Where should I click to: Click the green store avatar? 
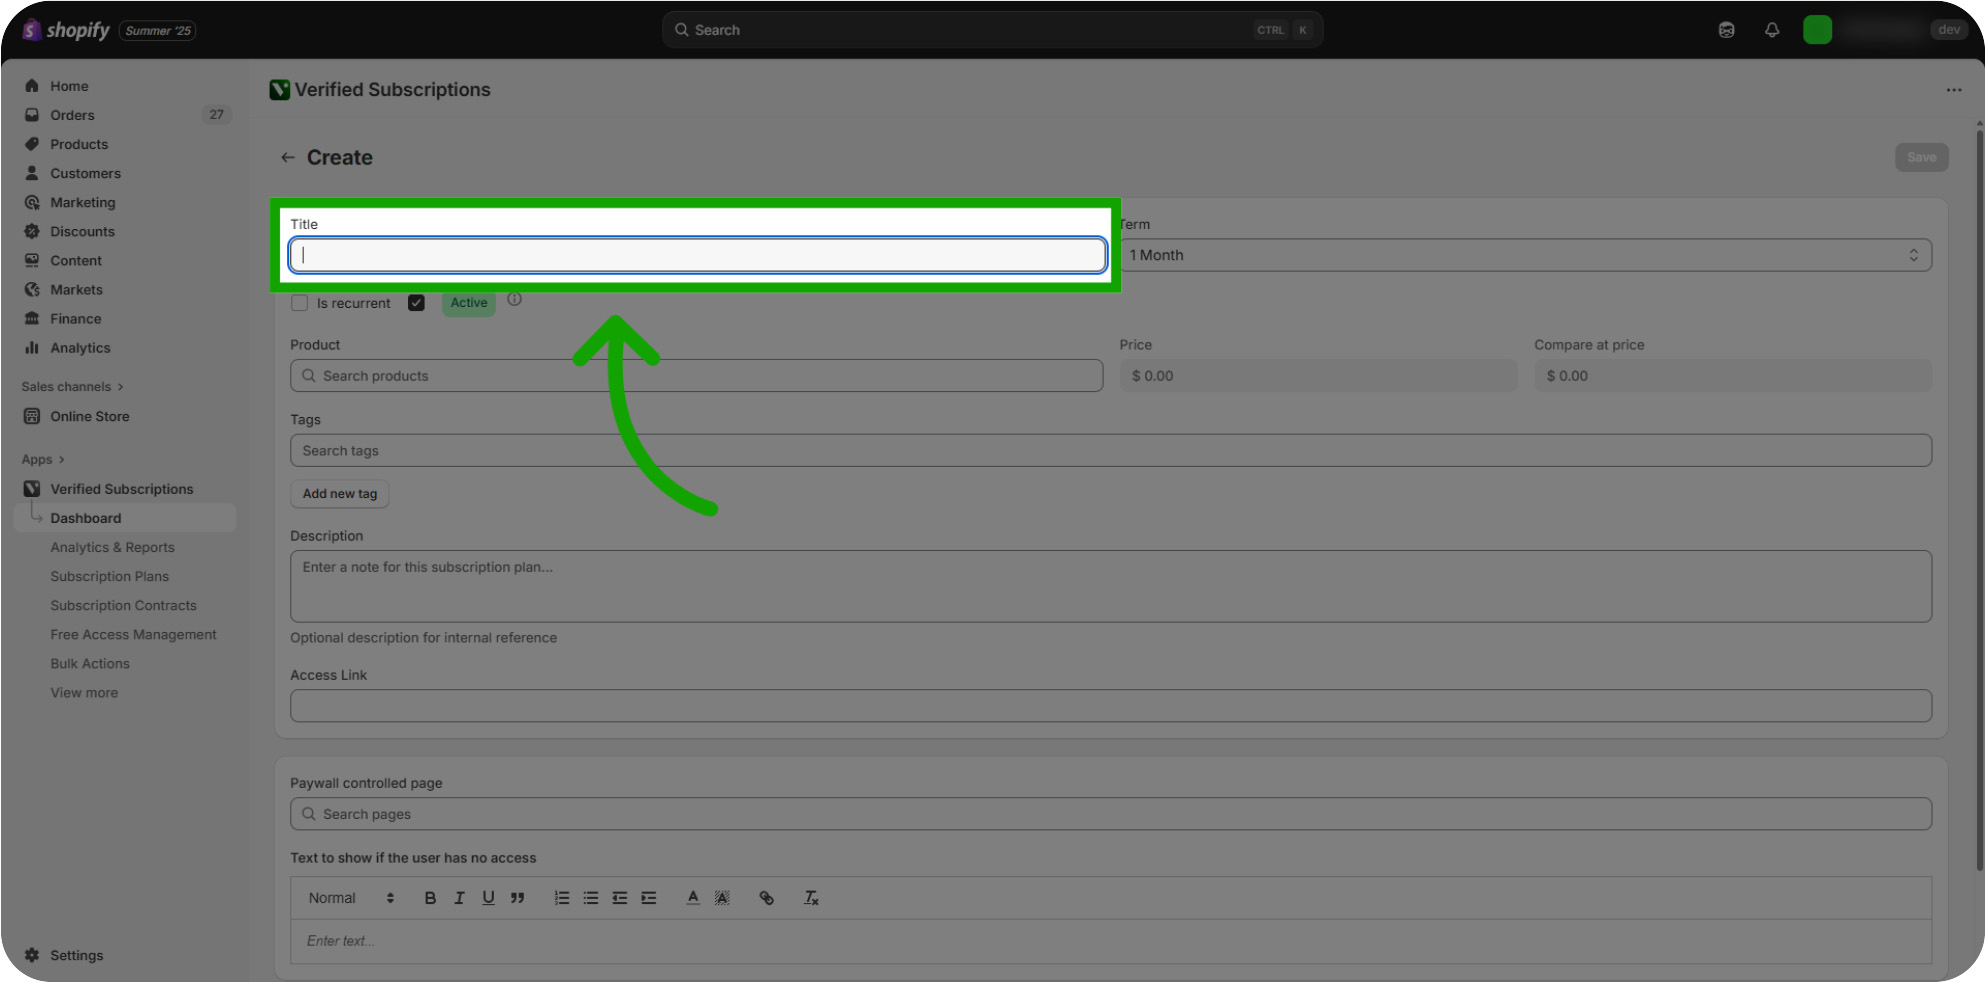[1817, 30]
